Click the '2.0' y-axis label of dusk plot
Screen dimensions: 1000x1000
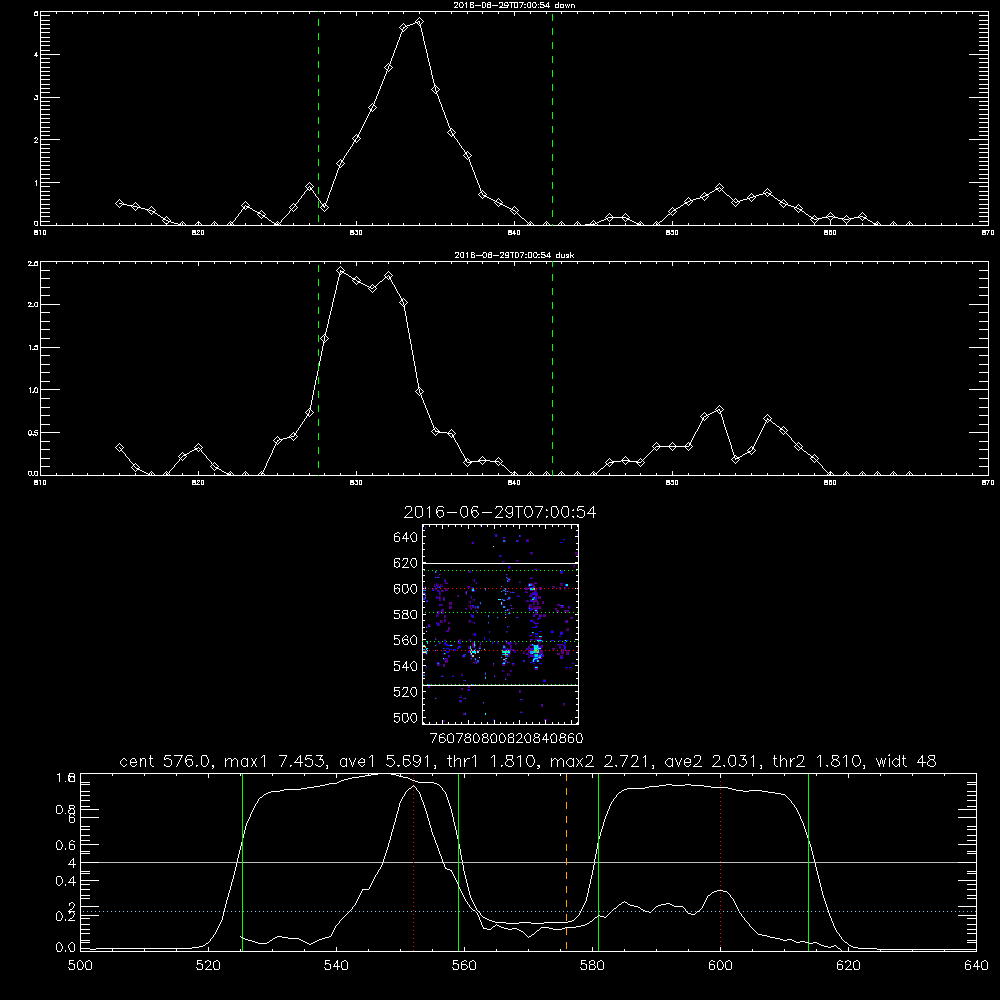click(34, 304)
